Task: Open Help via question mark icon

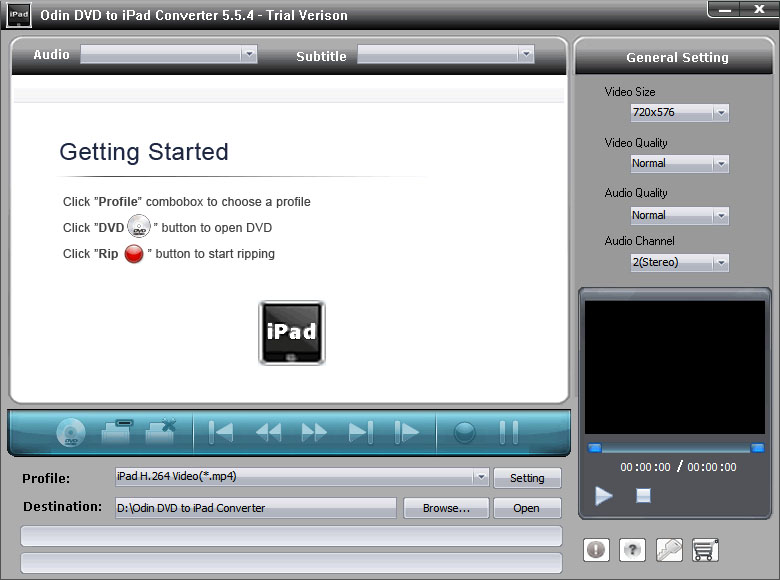Action: [x=632, y=549]
